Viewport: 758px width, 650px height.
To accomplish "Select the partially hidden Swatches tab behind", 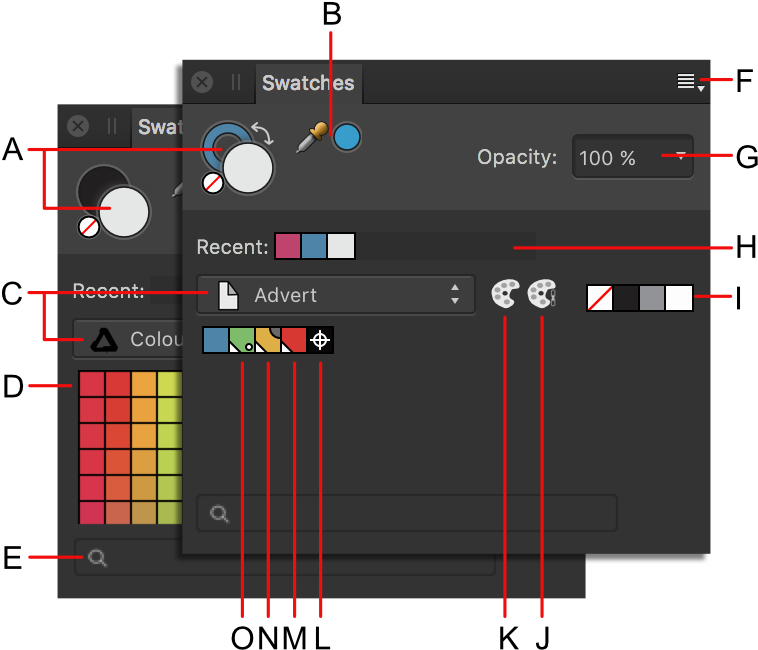I will click(158, 127).
